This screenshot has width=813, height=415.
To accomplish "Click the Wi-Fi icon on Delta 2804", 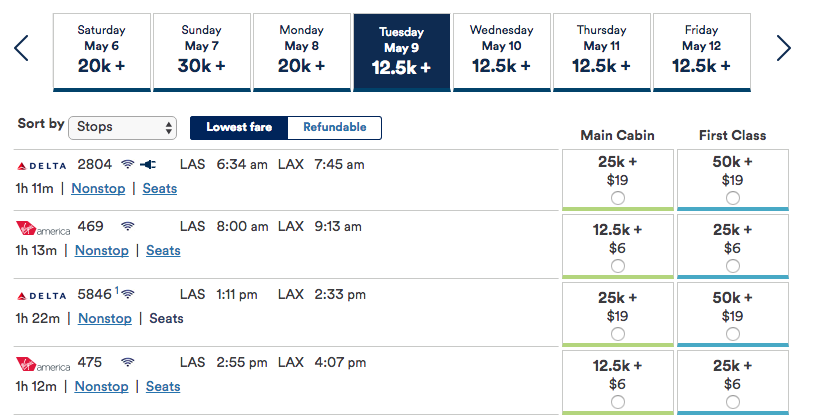I will pyautogui.click(x=128, y=164).
